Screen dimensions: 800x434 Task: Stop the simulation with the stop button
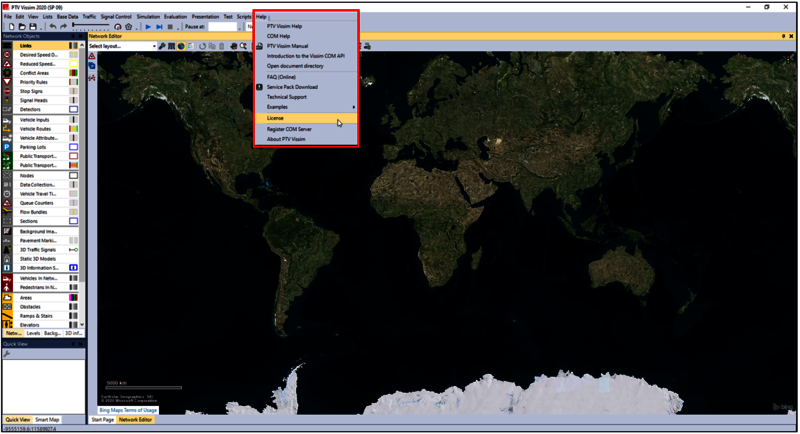171,27
